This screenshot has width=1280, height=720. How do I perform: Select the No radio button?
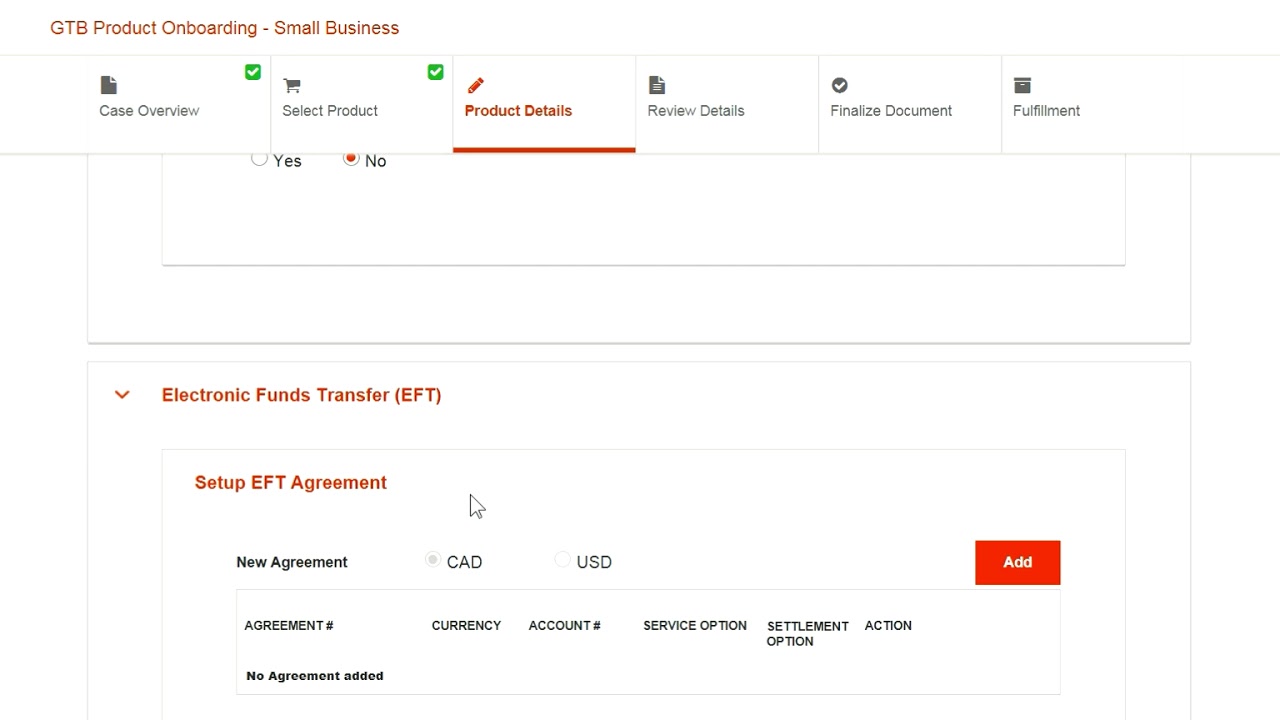(351, 159)
